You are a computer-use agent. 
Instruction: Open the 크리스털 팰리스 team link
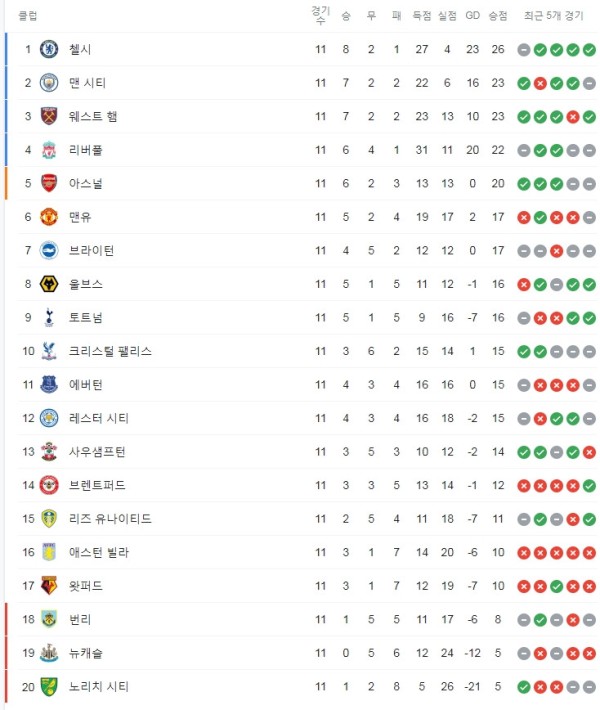tap(110, 351)
